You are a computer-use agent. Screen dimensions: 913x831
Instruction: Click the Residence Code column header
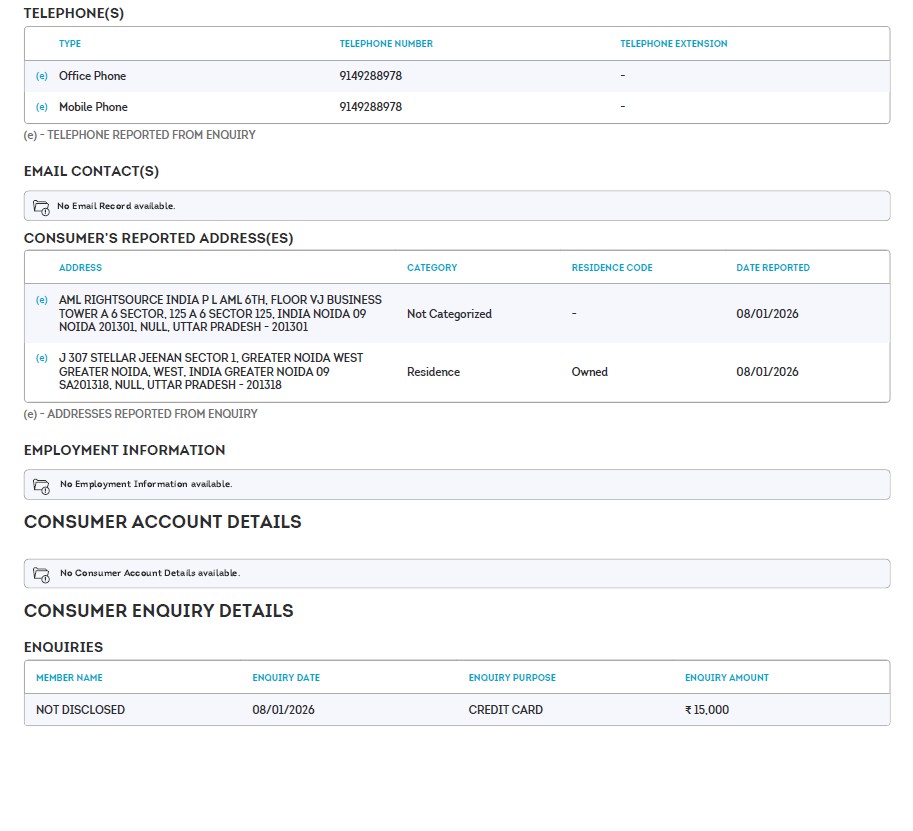click(612, 268)
